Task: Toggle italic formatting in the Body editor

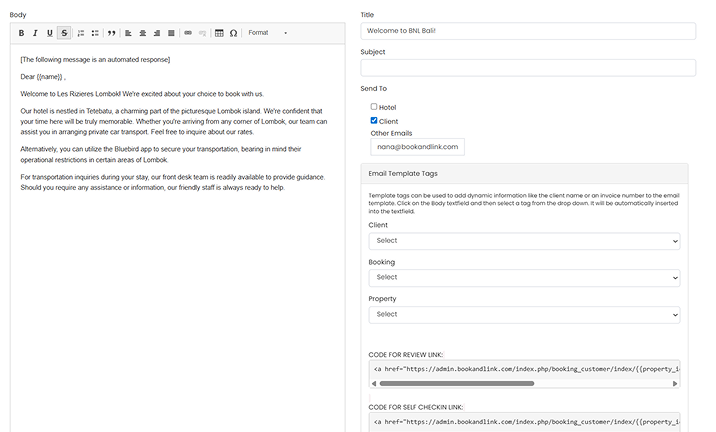Action: point(35,33)
